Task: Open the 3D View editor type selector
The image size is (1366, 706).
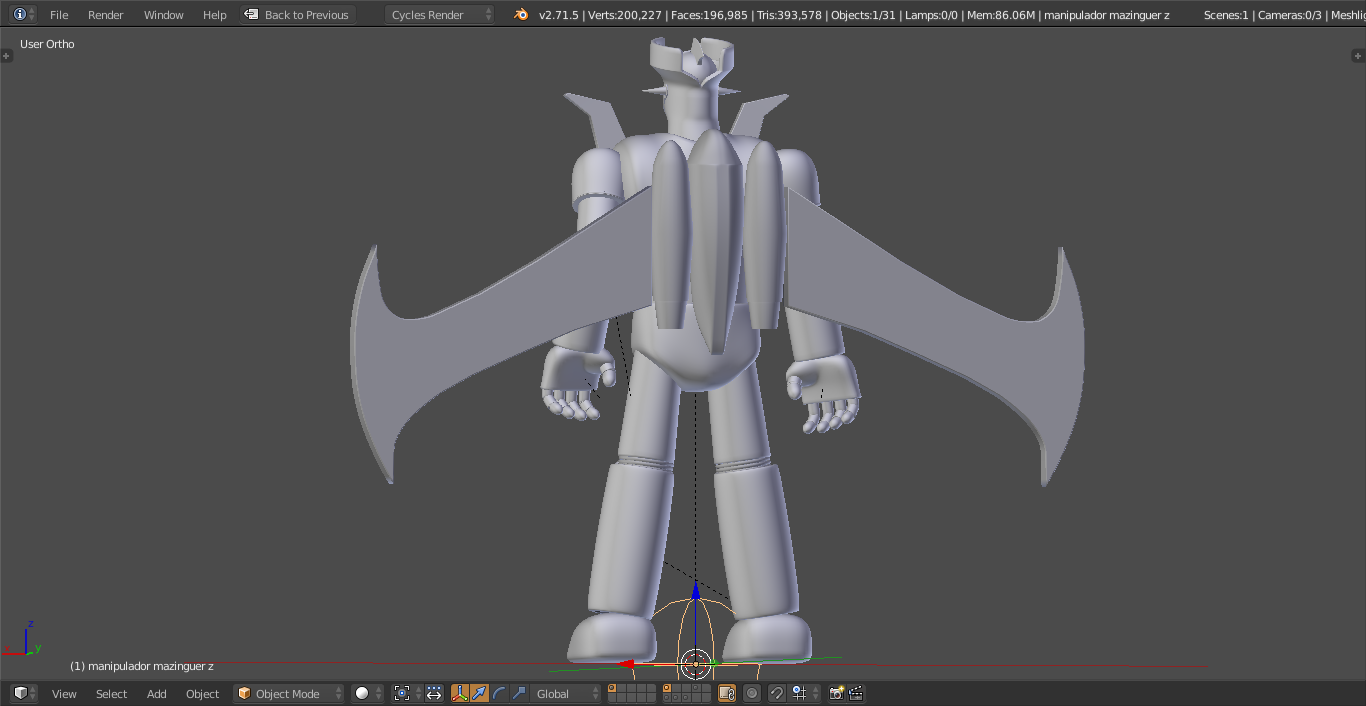Action: (x=24, y=693)
